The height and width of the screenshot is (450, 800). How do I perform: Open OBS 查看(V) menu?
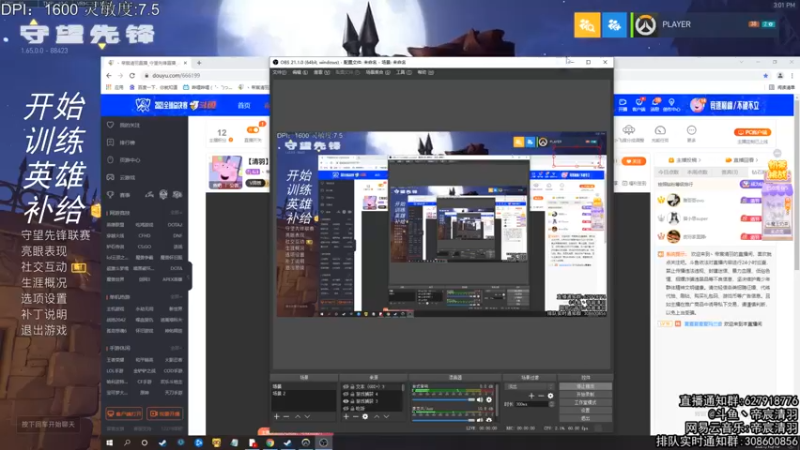click(x=320, y=72)
